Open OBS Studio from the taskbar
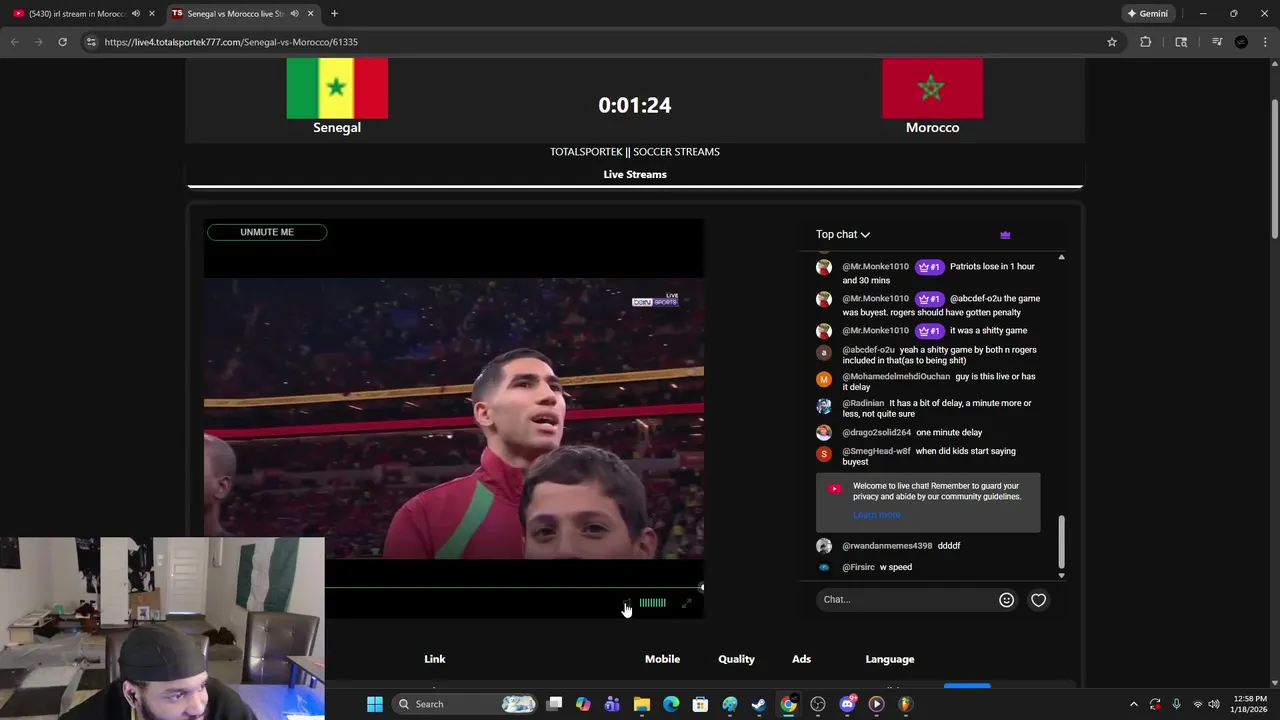This screenshot has width=1280, height=720. point(818,704)
